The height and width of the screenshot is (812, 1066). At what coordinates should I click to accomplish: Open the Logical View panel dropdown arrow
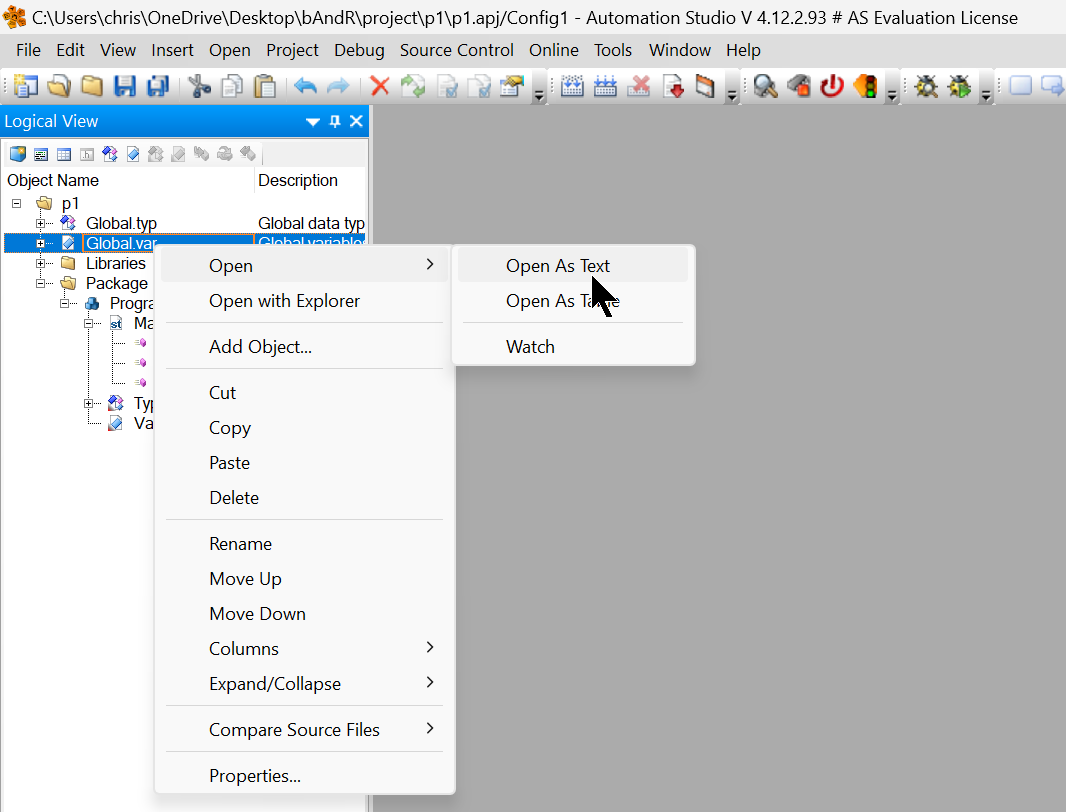(313, 122)
